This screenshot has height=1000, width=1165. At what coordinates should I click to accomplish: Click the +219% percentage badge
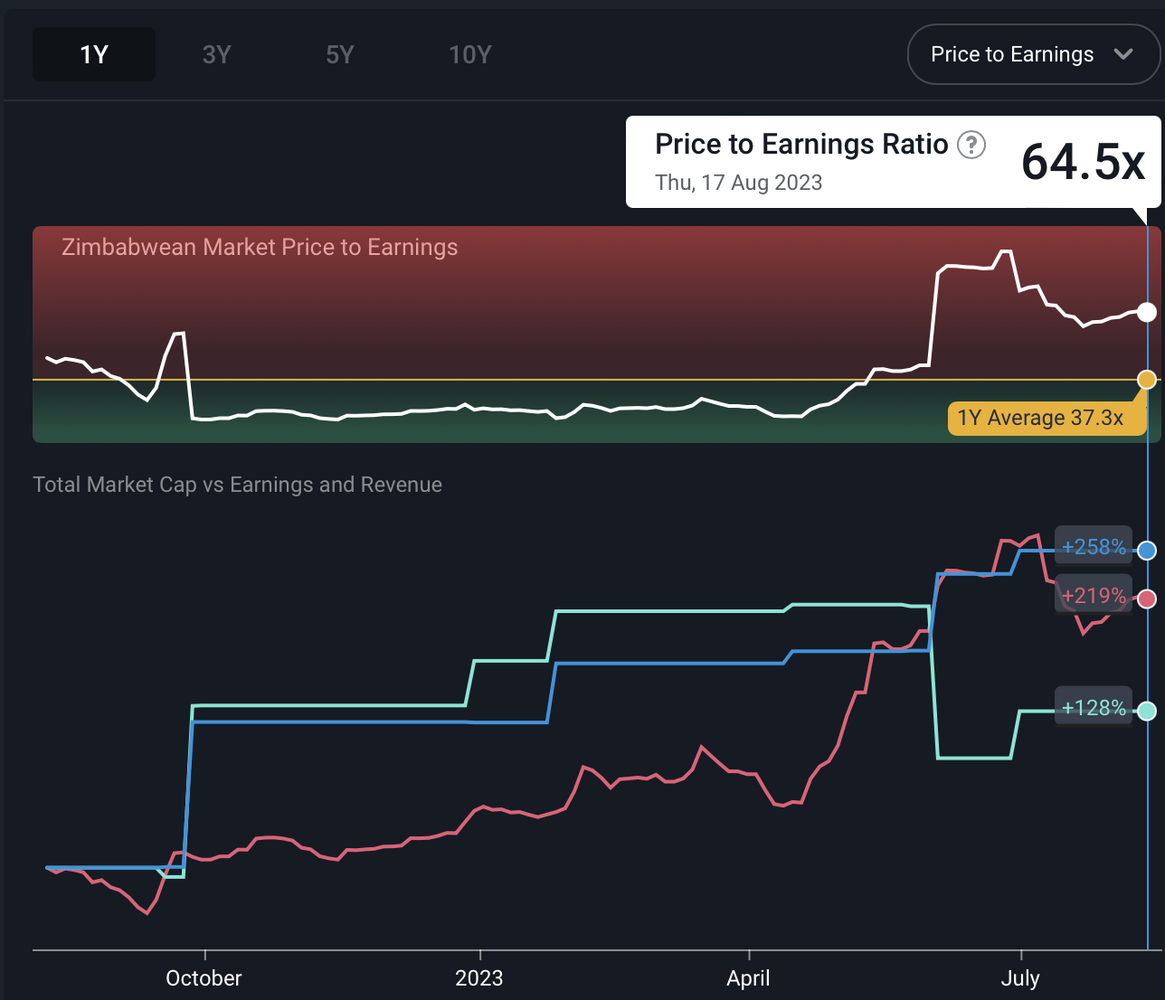1094,596
